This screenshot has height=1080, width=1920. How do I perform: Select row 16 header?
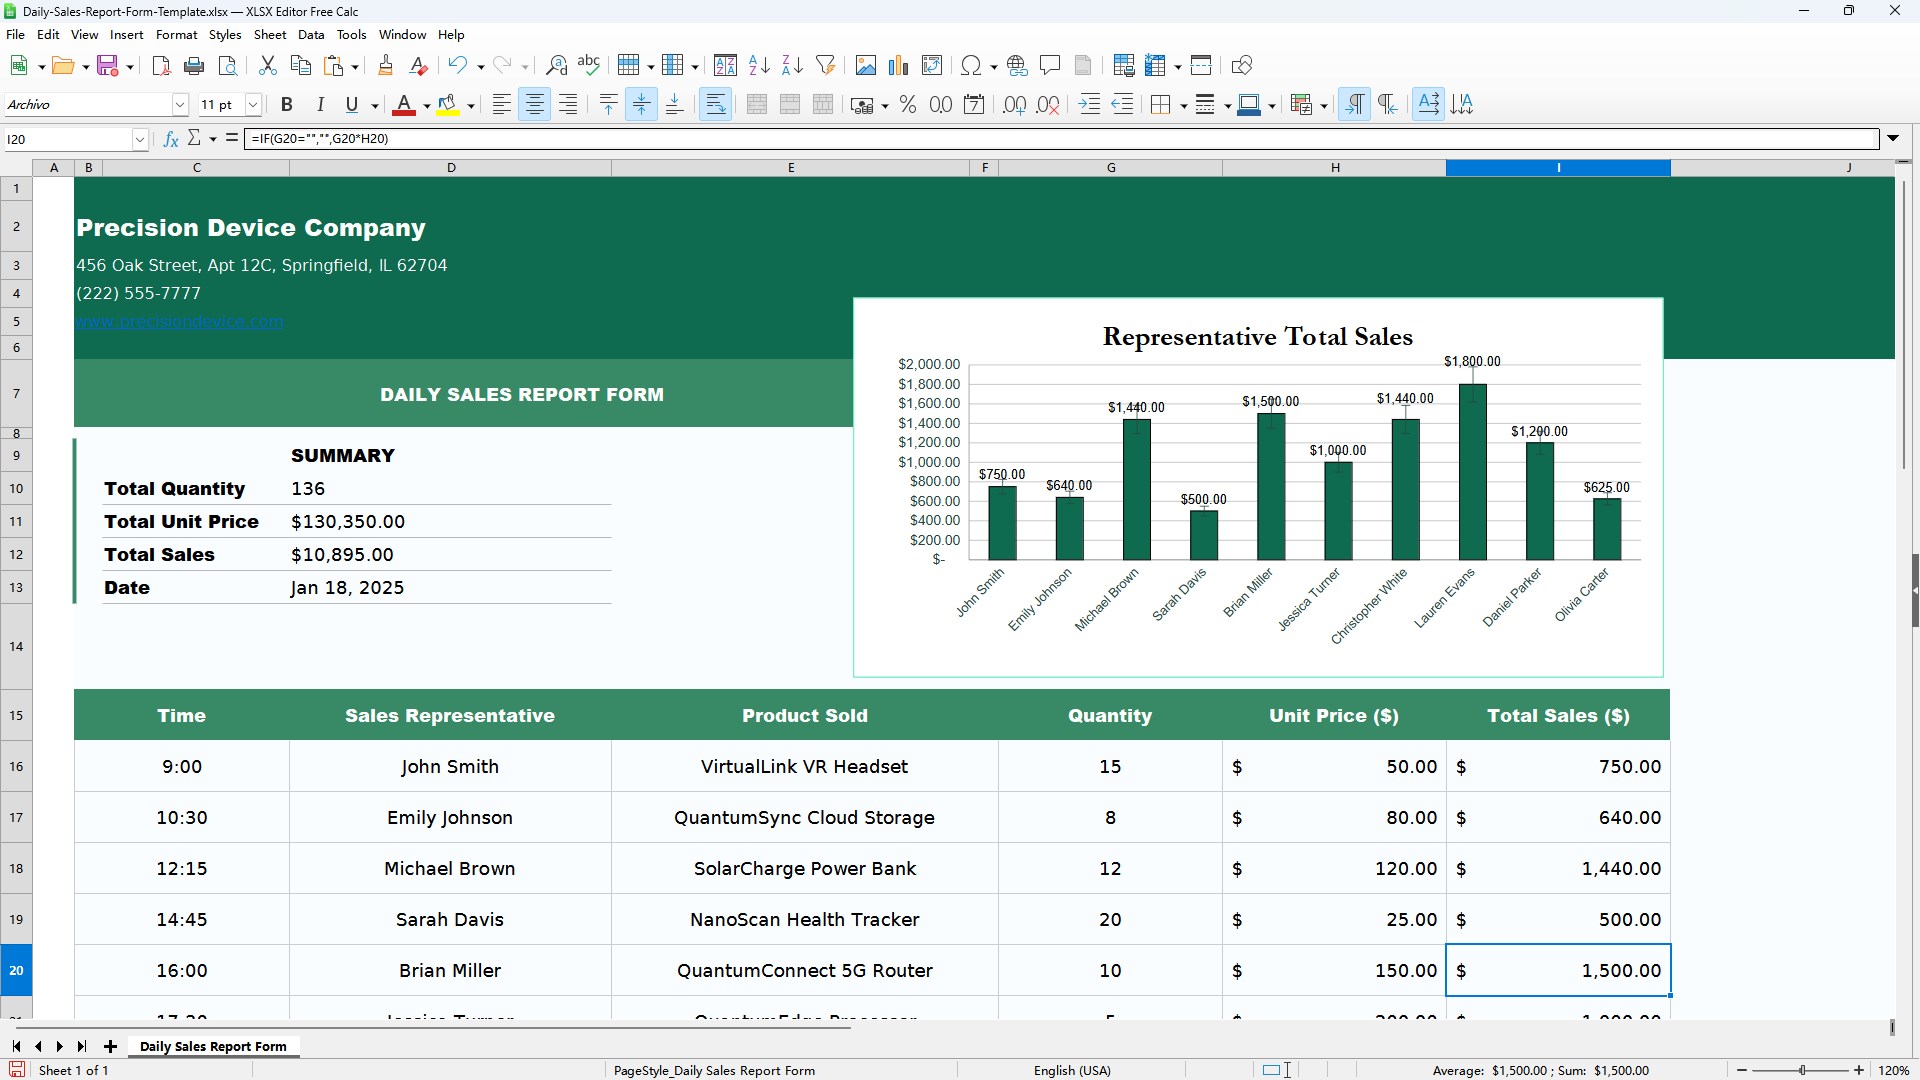[x=16, y=767]
